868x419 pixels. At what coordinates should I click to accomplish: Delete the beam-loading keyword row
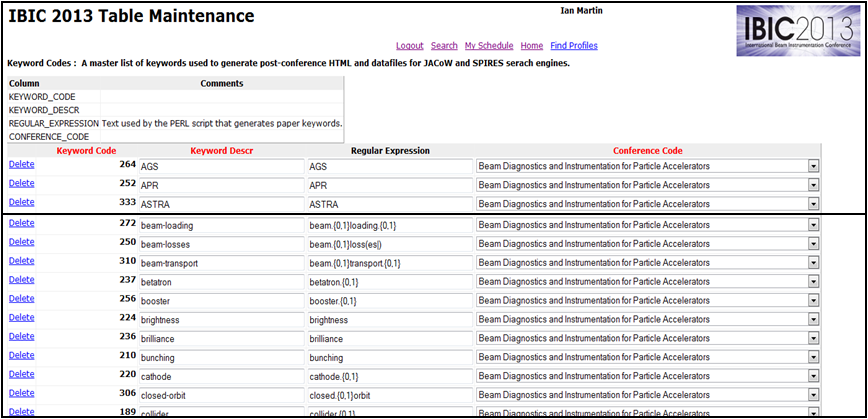[22, 223]
